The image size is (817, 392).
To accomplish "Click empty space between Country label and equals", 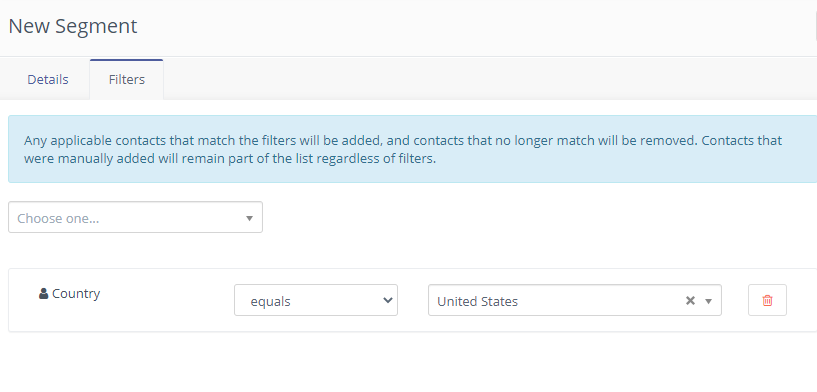I will [167, 300].
